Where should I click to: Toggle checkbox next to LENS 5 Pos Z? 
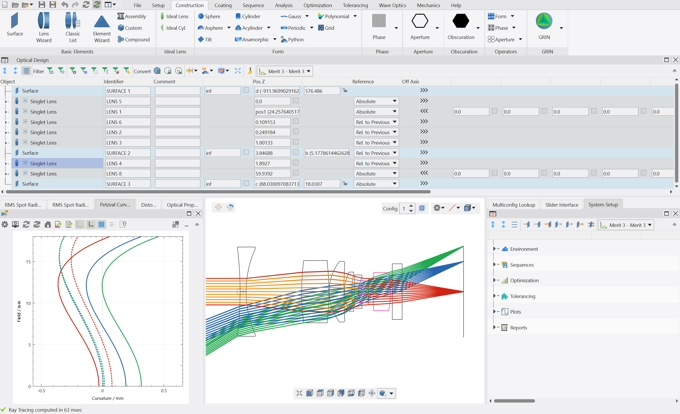click(296, 101)
